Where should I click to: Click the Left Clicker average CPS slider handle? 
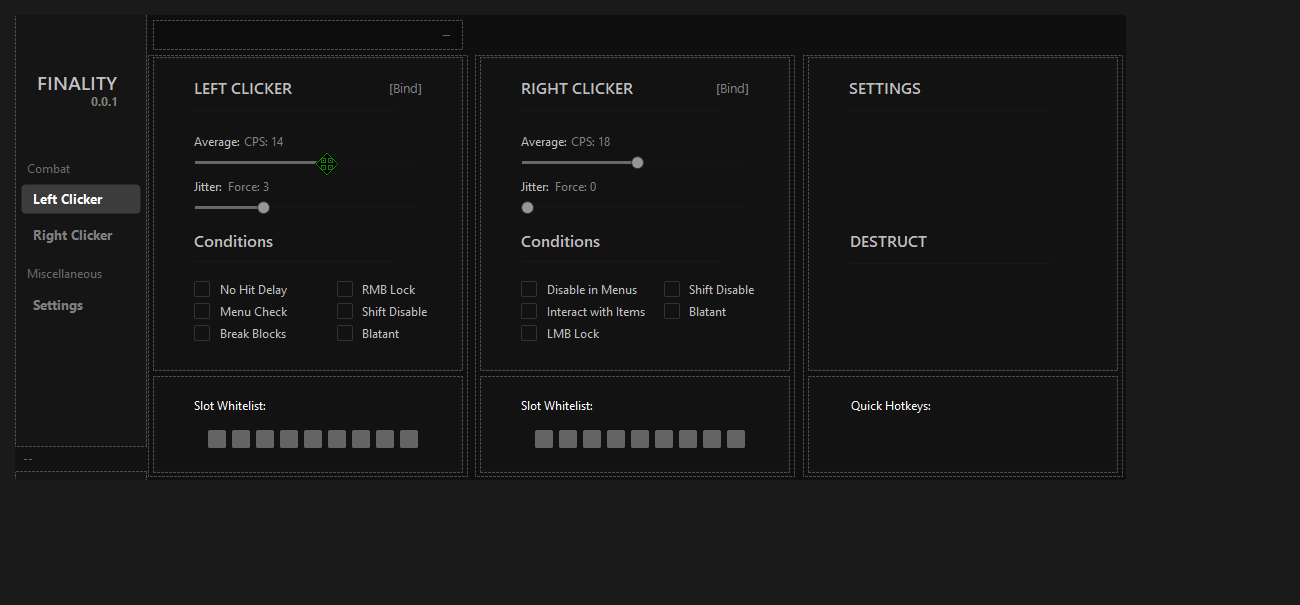point(327,163)
